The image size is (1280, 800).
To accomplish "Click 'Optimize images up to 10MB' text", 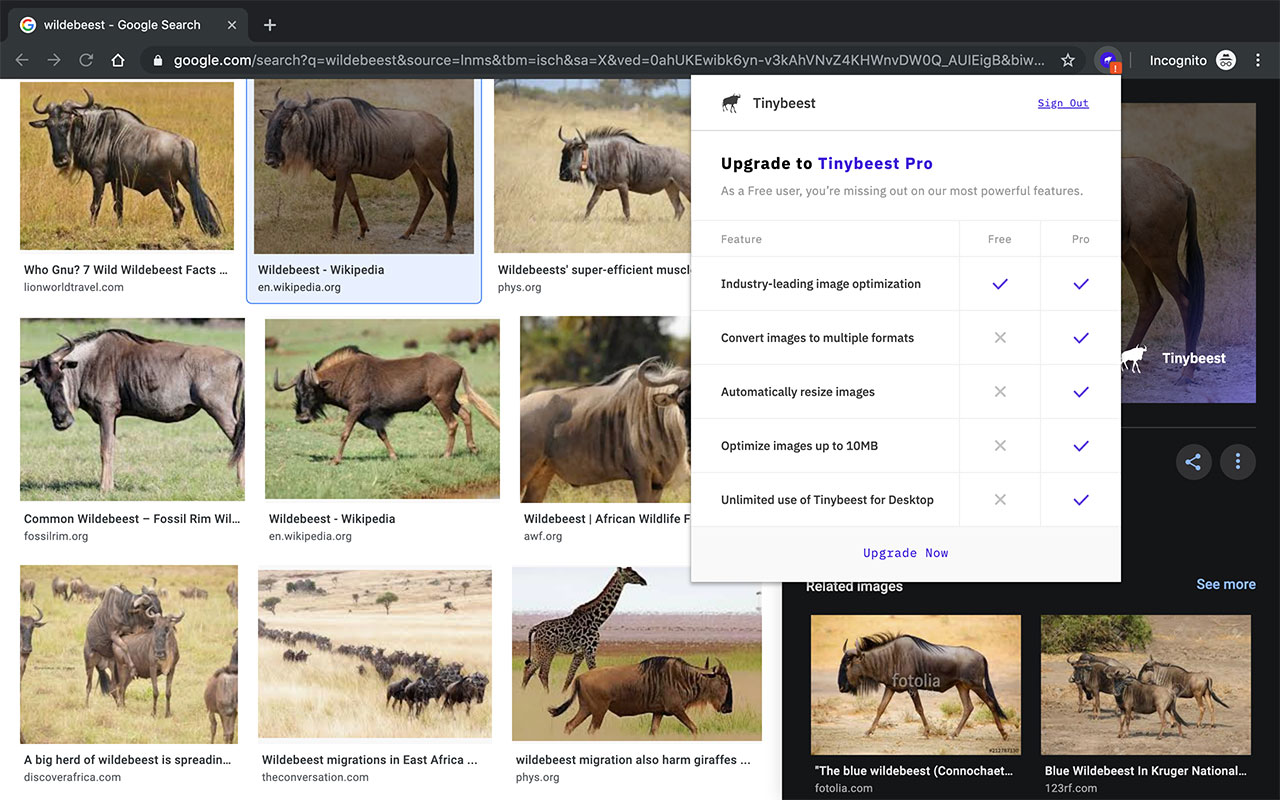I will click(799, 446).
